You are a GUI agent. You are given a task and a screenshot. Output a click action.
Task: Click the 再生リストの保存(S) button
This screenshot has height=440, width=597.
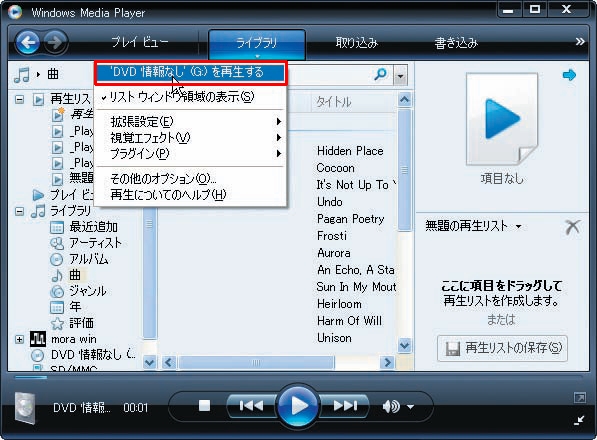503,348
